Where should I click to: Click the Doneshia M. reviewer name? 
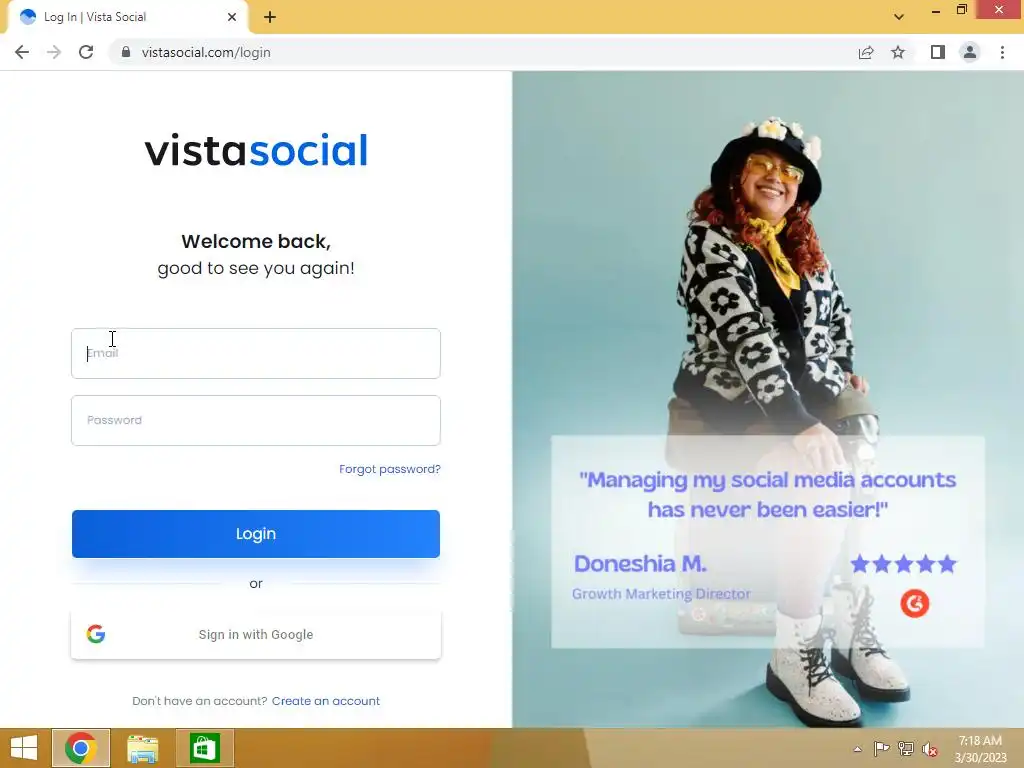[x=640, y=564]
